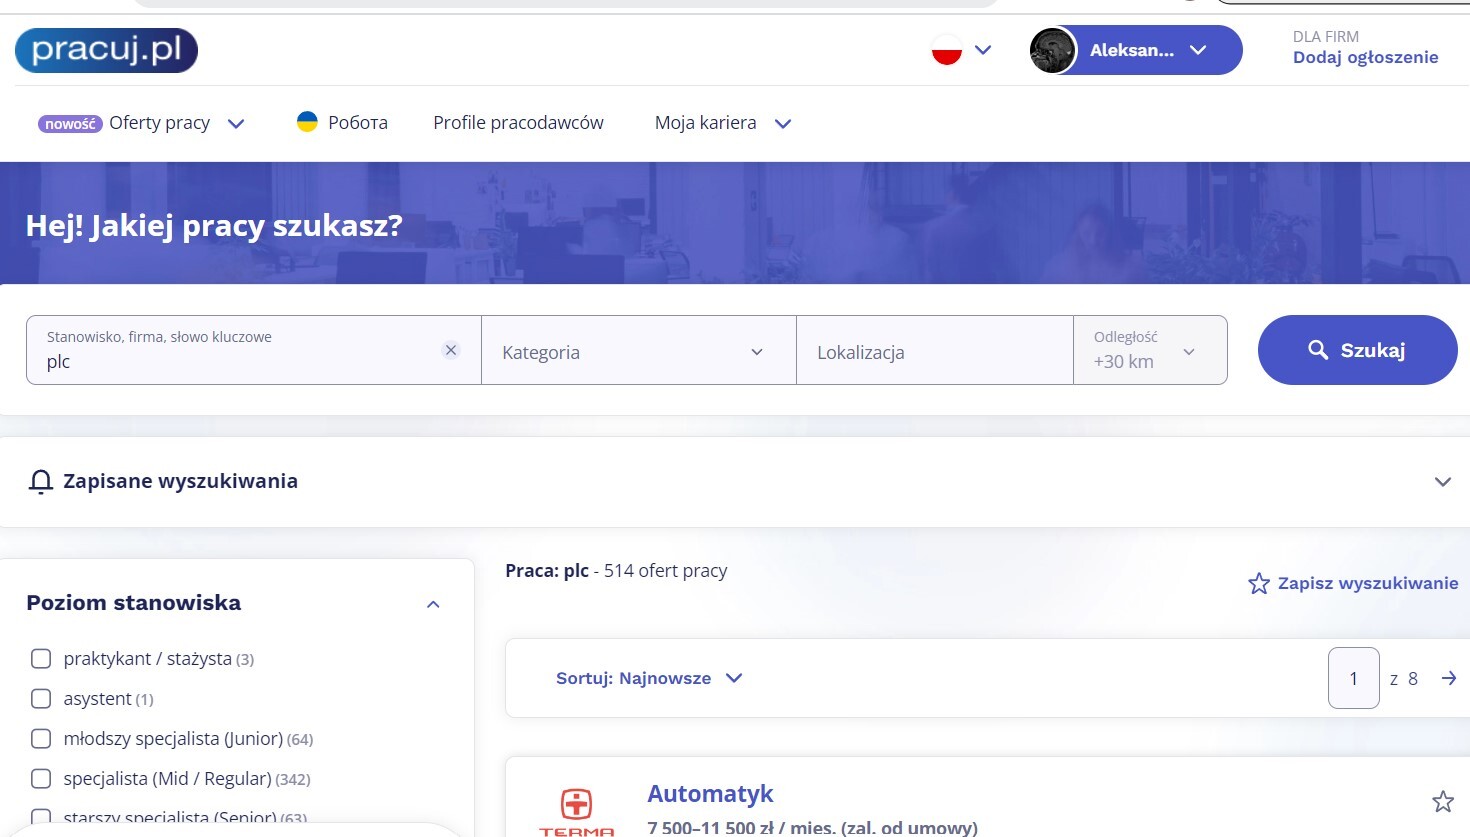This screenshot has height=837, width=1470.
Task: Click the user profile avatar
Action: click(x=1053, y=50)
